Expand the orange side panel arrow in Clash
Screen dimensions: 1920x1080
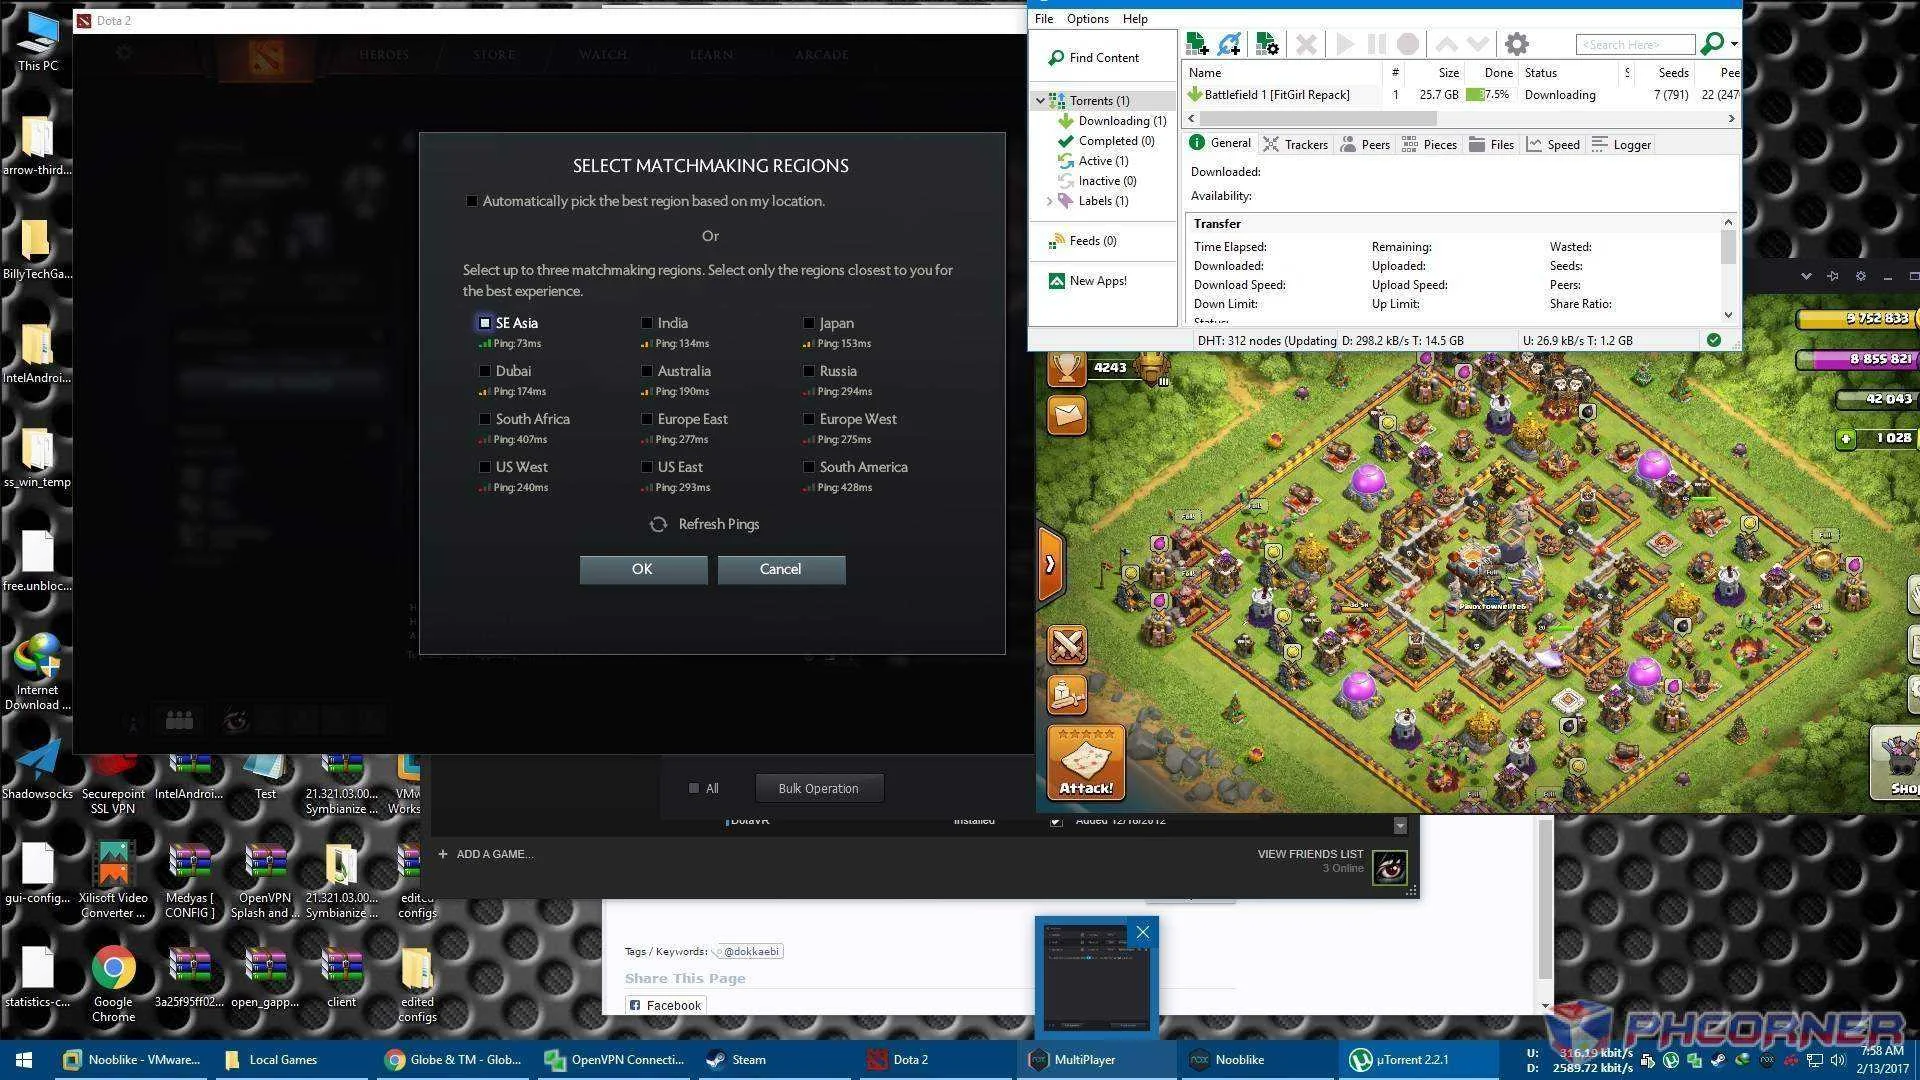pyautogui.click(x=1049, y=564)
